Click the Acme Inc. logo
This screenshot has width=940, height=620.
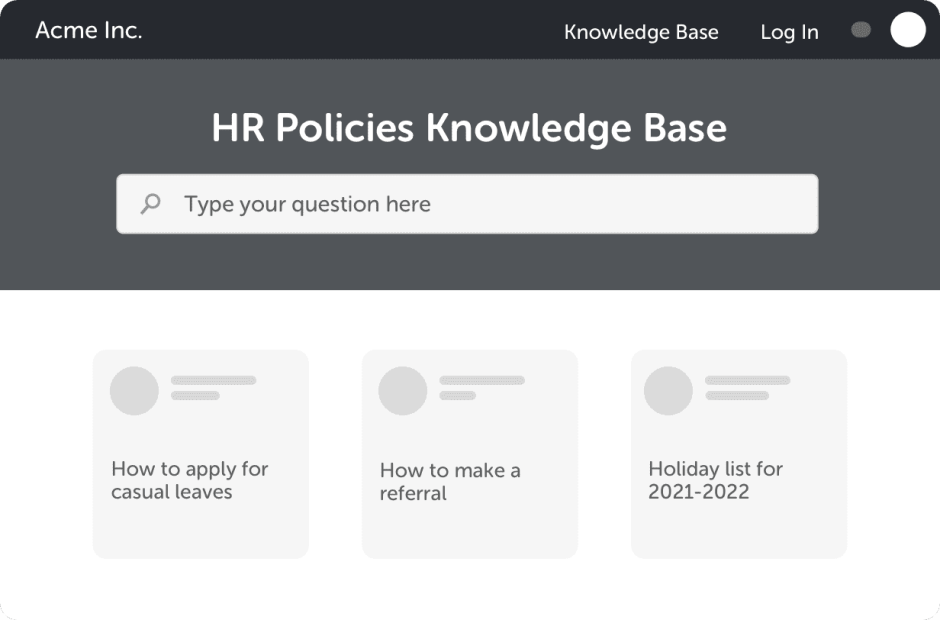coord(88,30)
